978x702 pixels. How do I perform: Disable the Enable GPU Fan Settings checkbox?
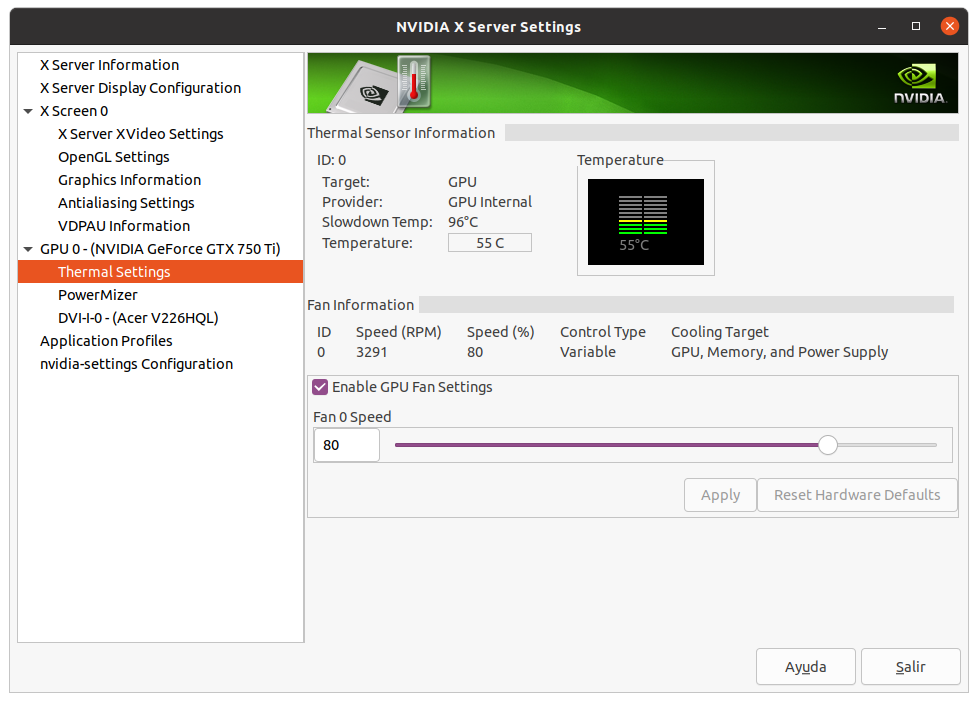click(x=320, y=388)
